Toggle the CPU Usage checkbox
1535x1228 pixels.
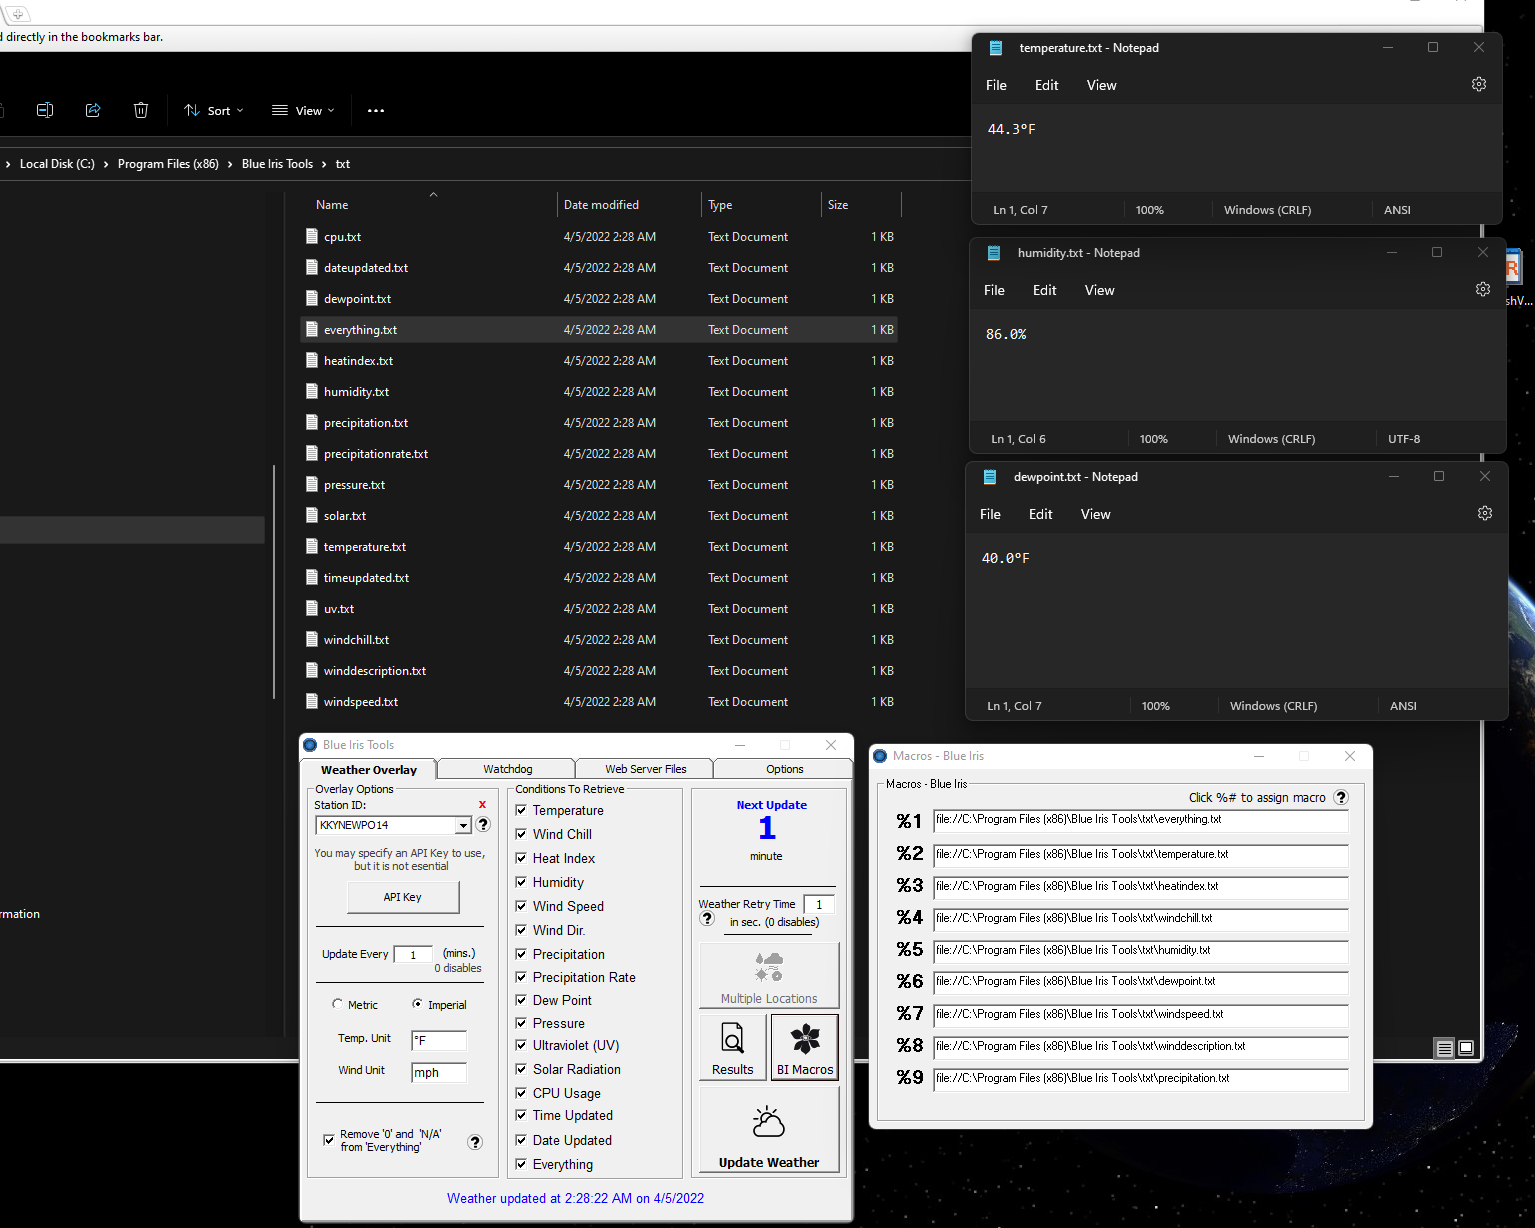tap(521, 1093)
